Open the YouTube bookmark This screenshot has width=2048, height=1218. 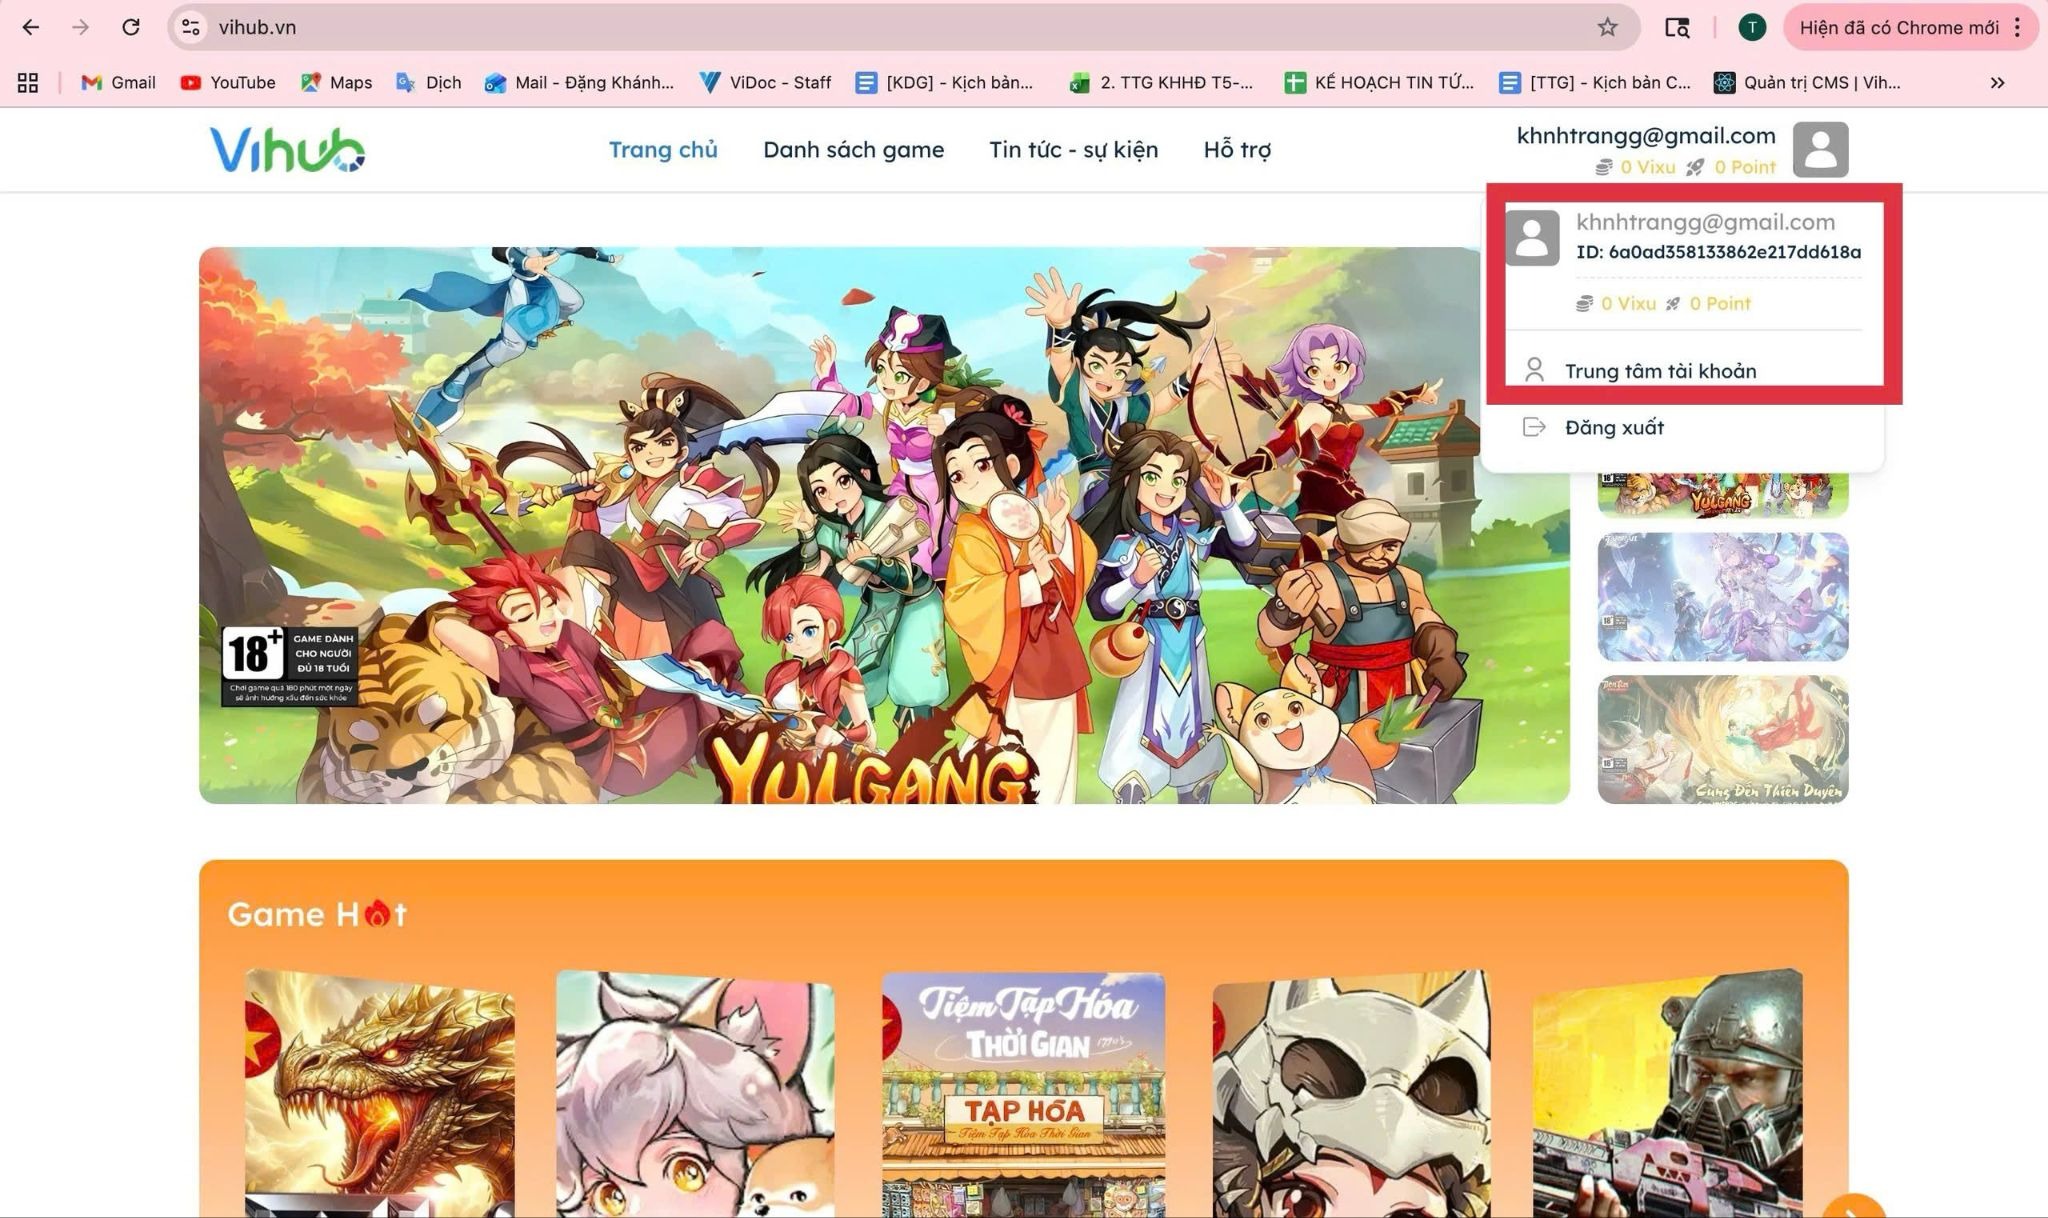(x=228, y=82)
